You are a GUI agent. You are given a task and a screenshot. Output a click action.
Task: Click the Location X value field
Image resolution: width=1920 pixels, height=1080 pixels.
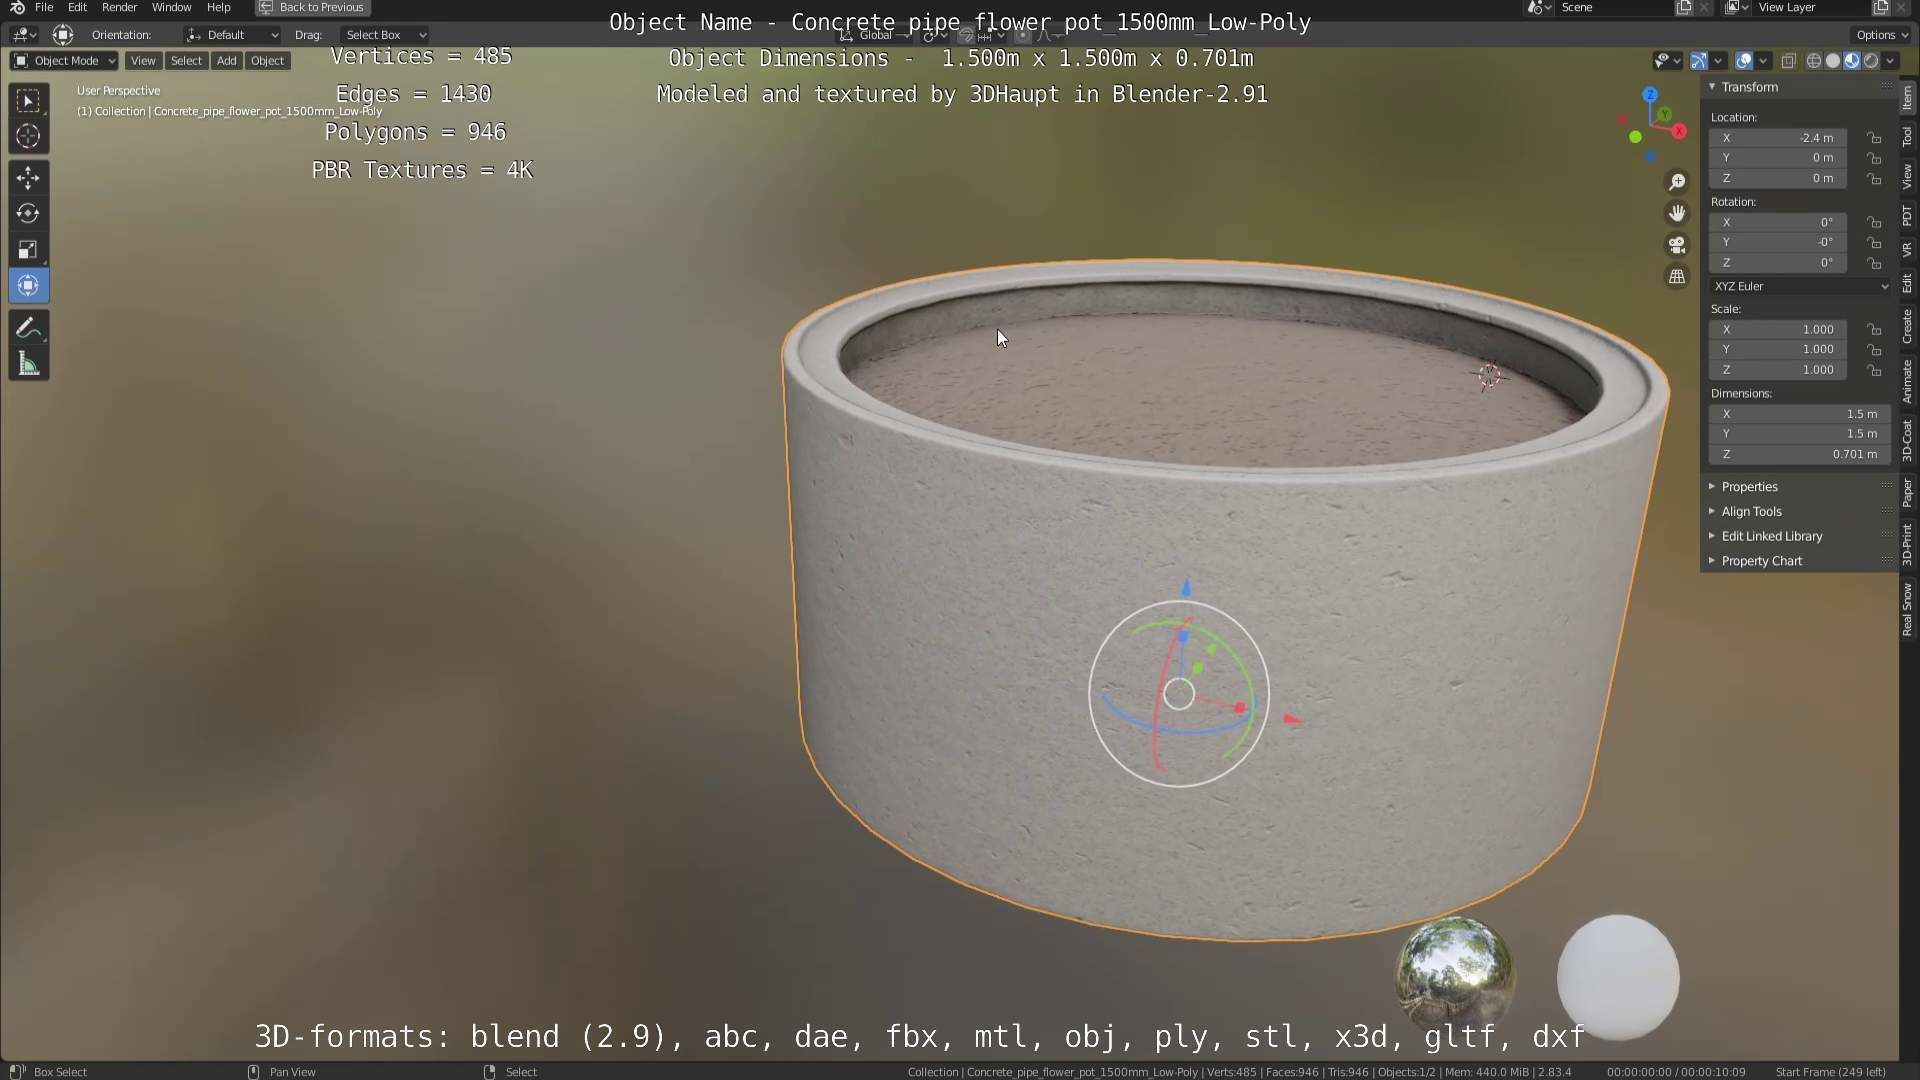tap(1778, 138)
